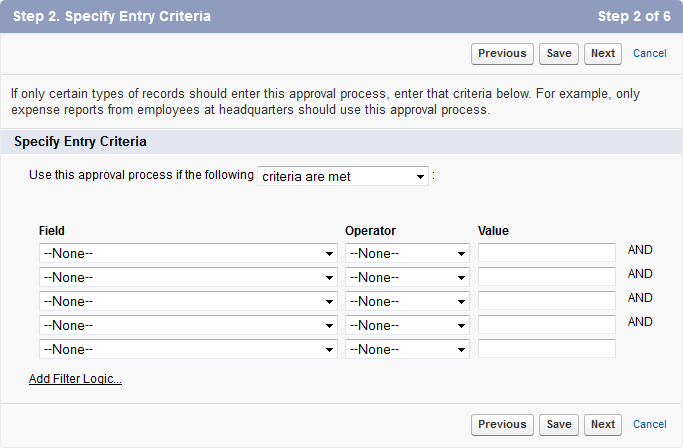Click the second row Value input
Screen dimensions: 683x448
[x=546, y=277]
